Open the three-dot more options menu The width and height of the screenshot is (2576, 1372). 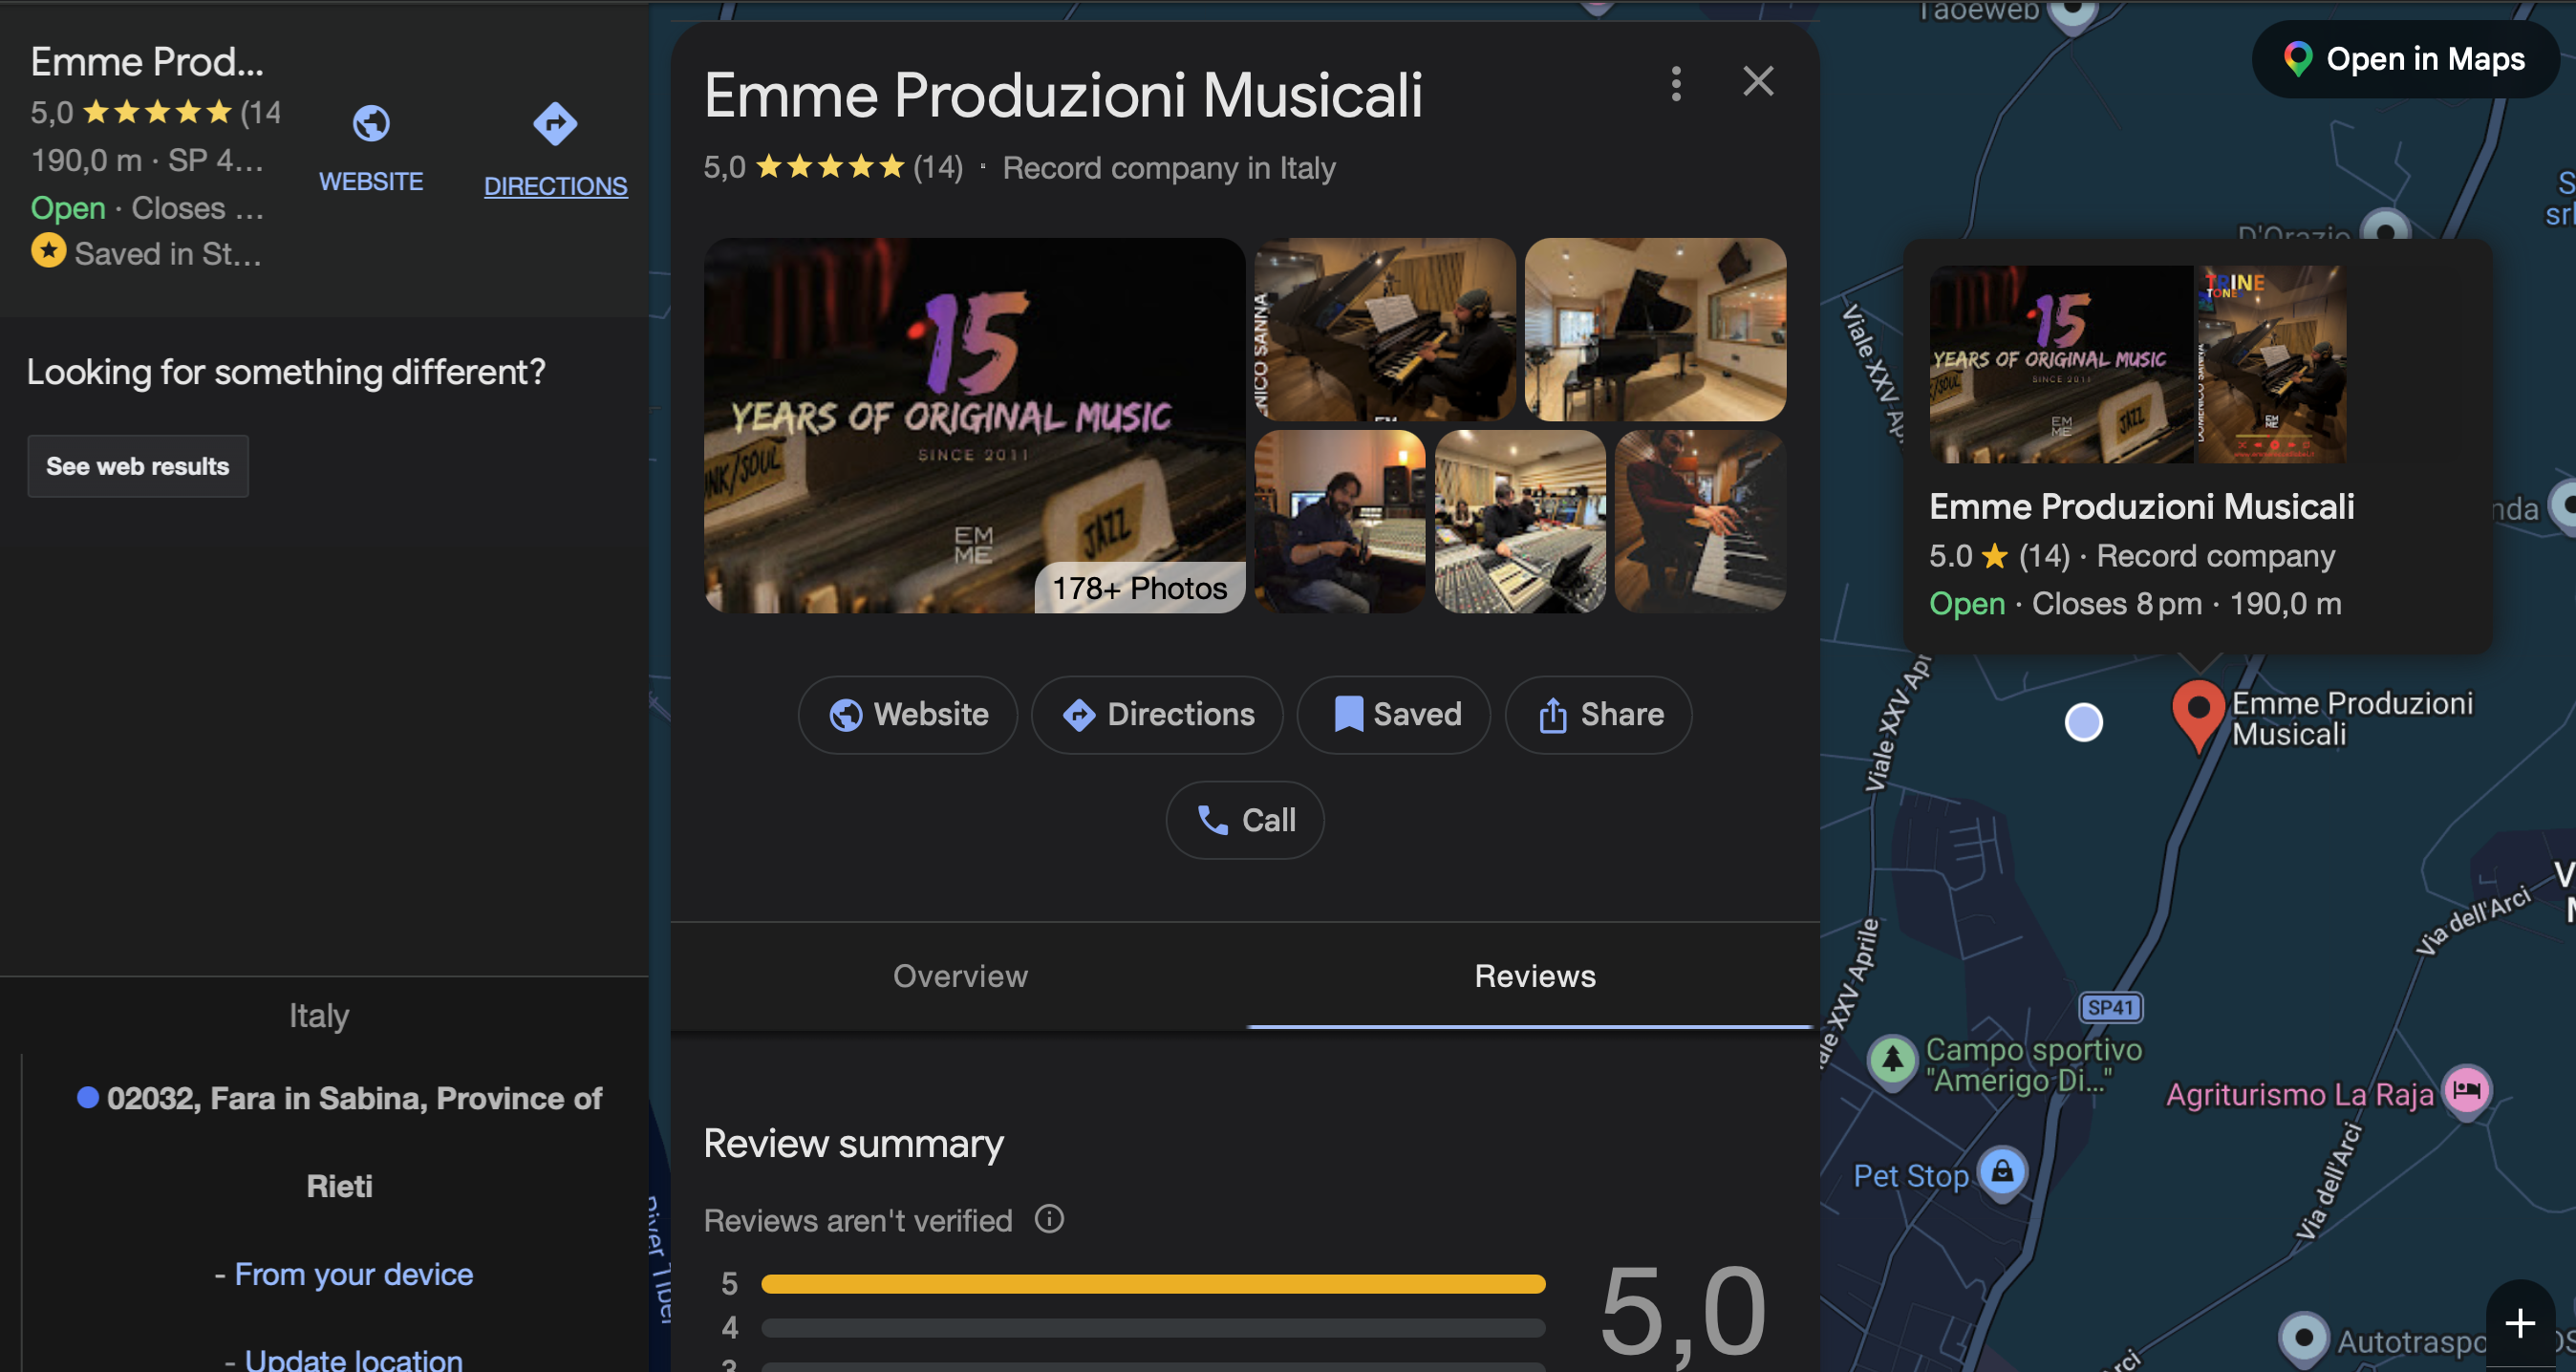(x=1676, y=83)
